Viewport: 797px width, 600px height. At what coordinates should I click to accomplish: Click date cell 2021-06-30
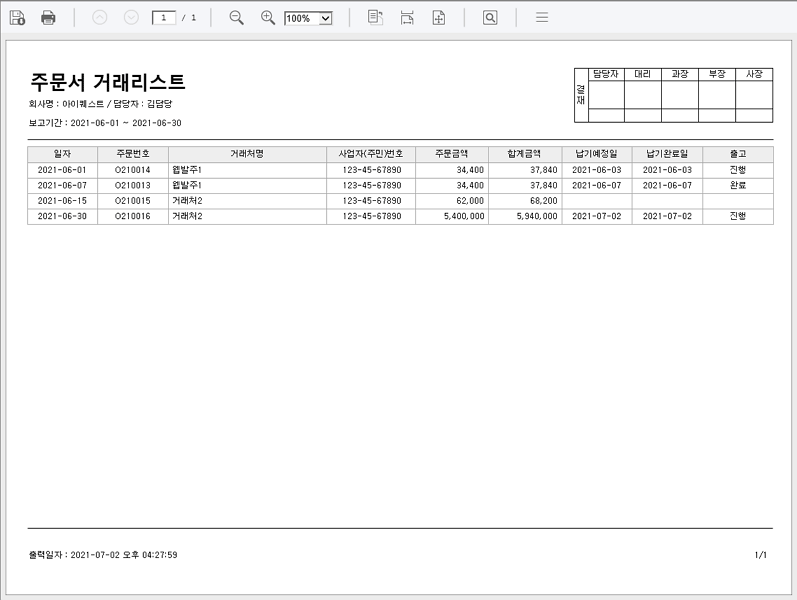pos(62,216)
